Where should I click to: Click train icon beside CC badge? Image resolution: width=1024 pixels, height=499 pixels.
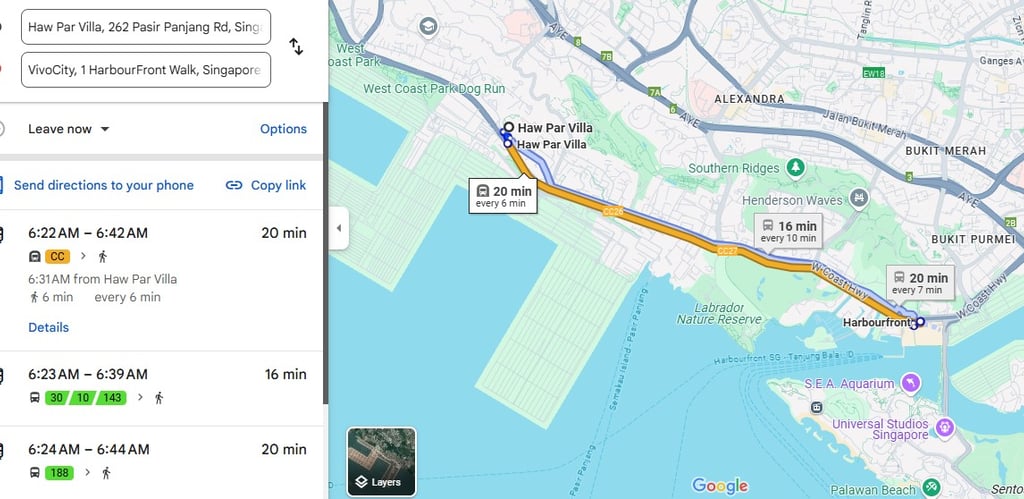[35, 257]
